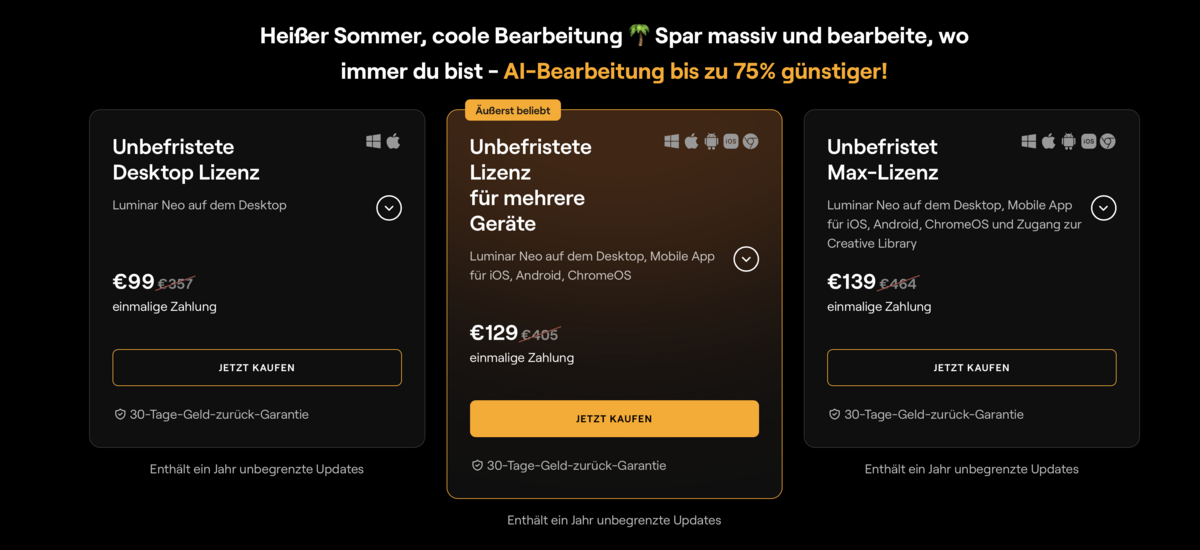The width and height of the screenshot is (1200, 550).
Task: Click the Apple icon on Desktop Lizenz card
Action: (393, 142)
